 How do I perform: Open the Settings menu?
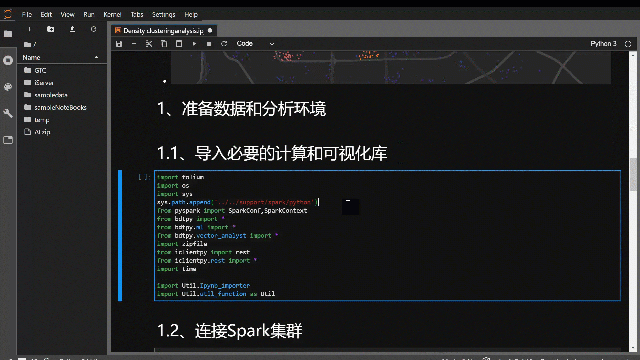[163, 15]
